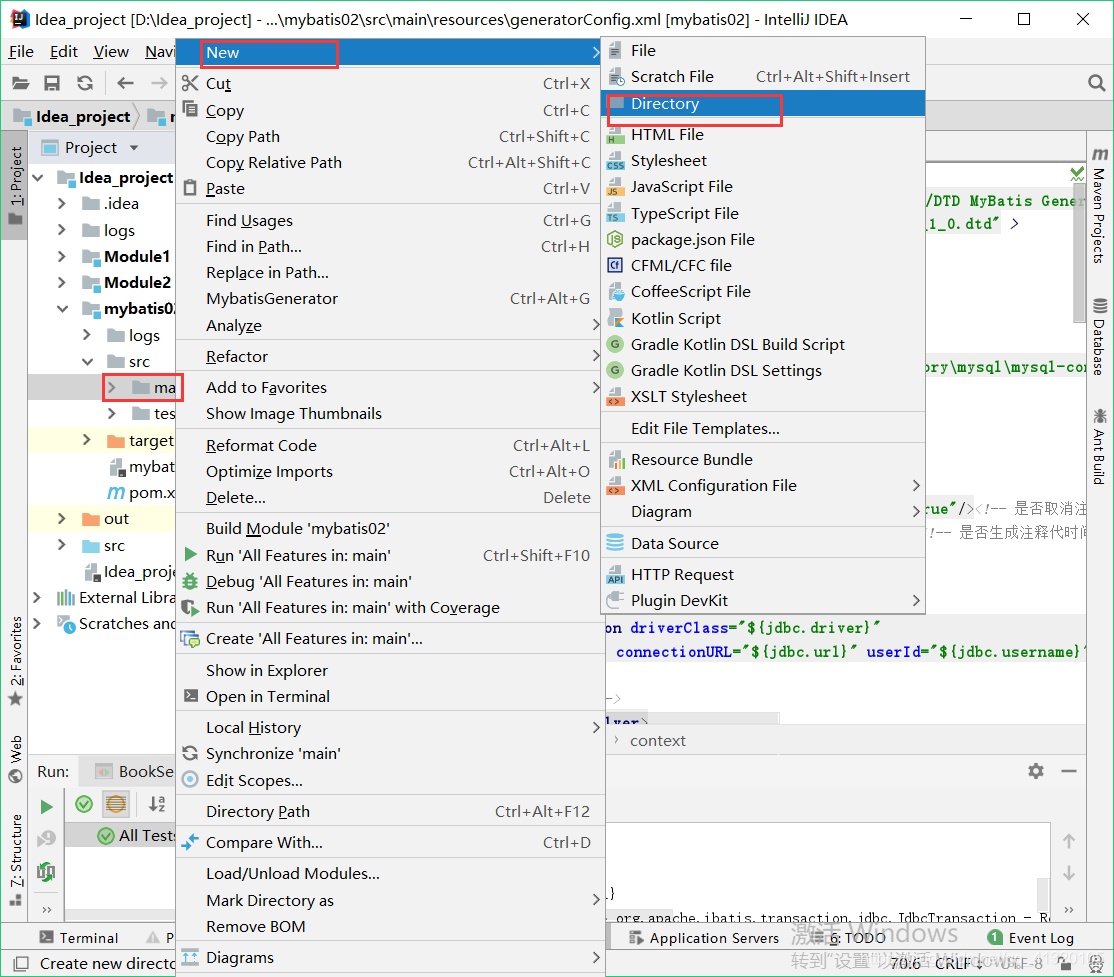This screenshot has height=977, width=1114.
Task: Select the pom.xml file in project tree
Action: click(141, 492)
